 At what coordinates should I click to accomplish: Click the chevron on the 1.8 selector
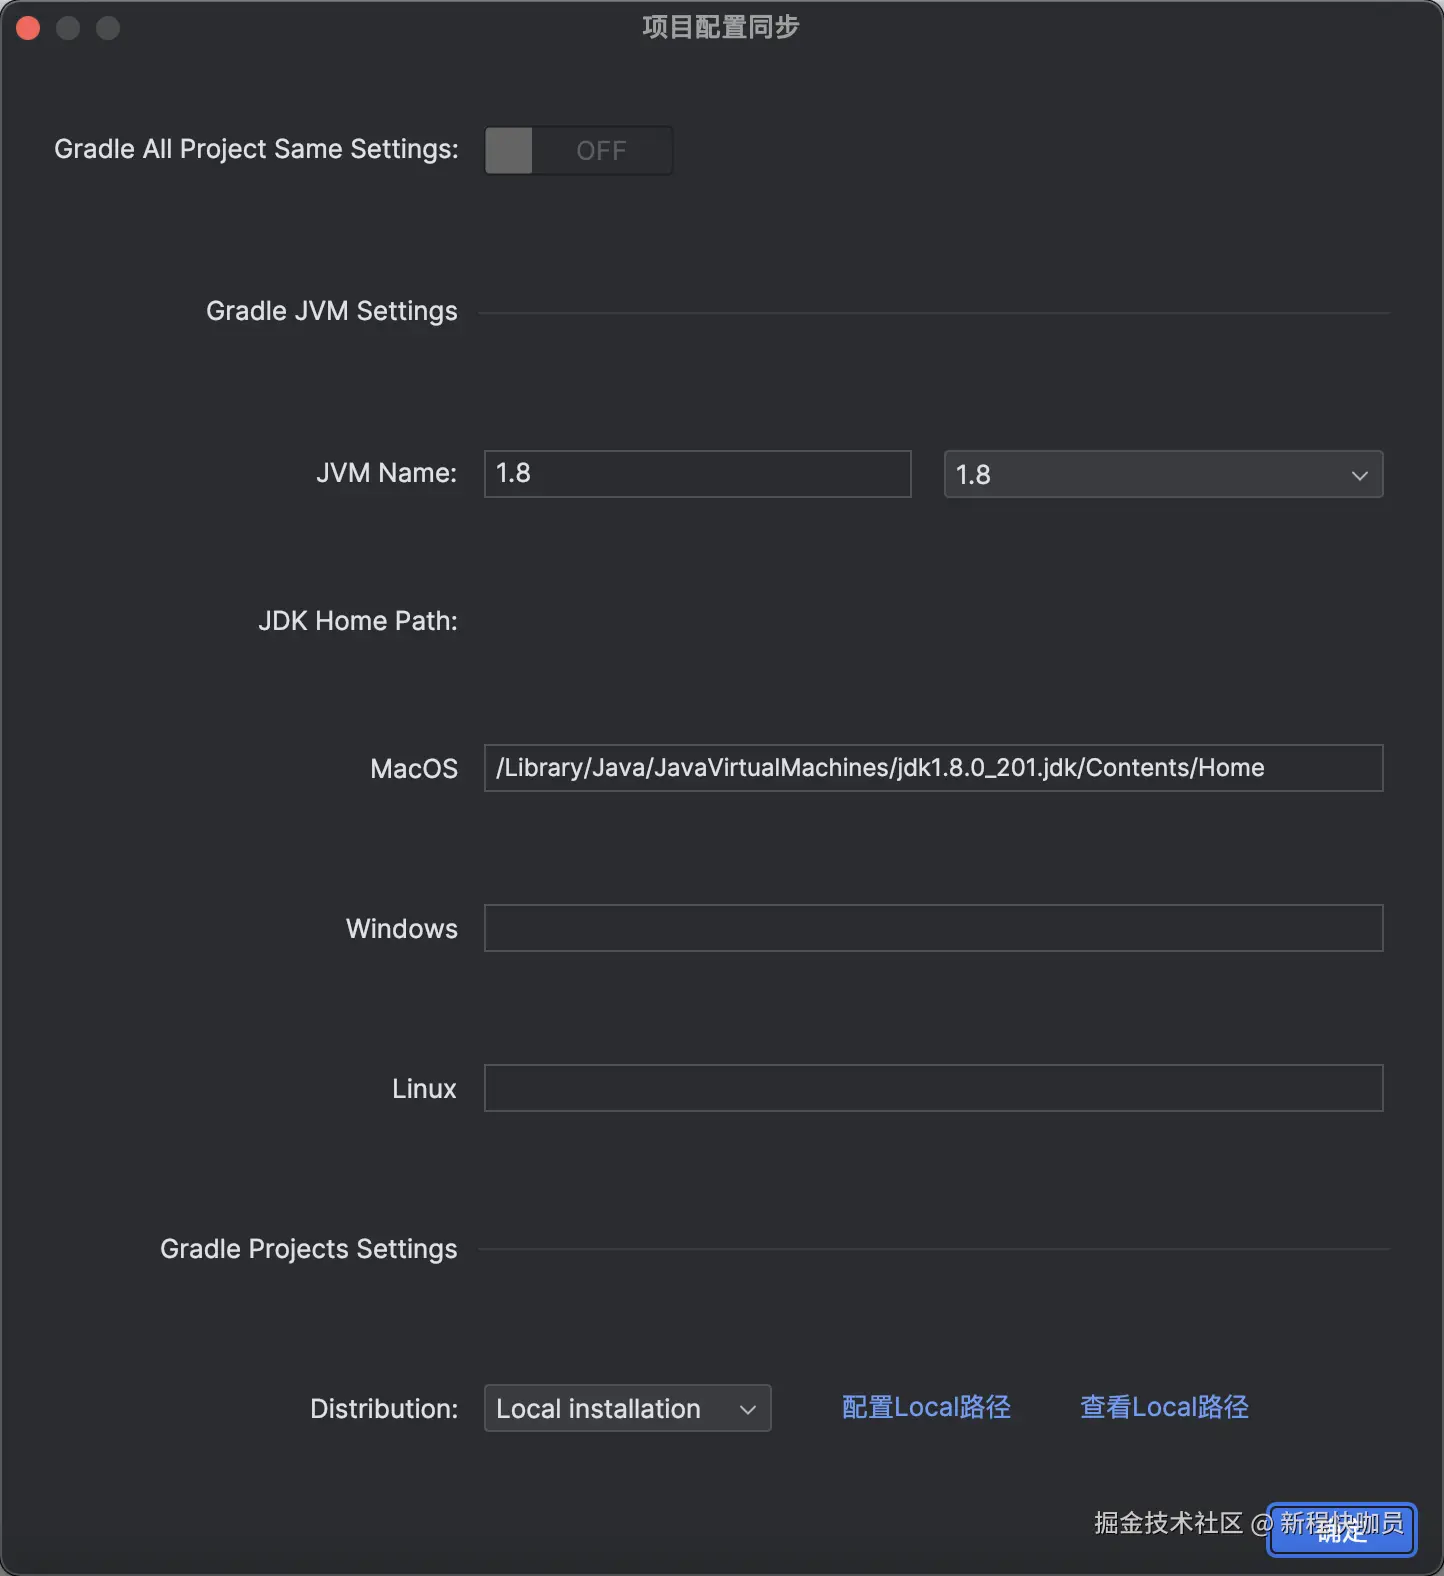pyautogui.click(x=1359, y=474)
